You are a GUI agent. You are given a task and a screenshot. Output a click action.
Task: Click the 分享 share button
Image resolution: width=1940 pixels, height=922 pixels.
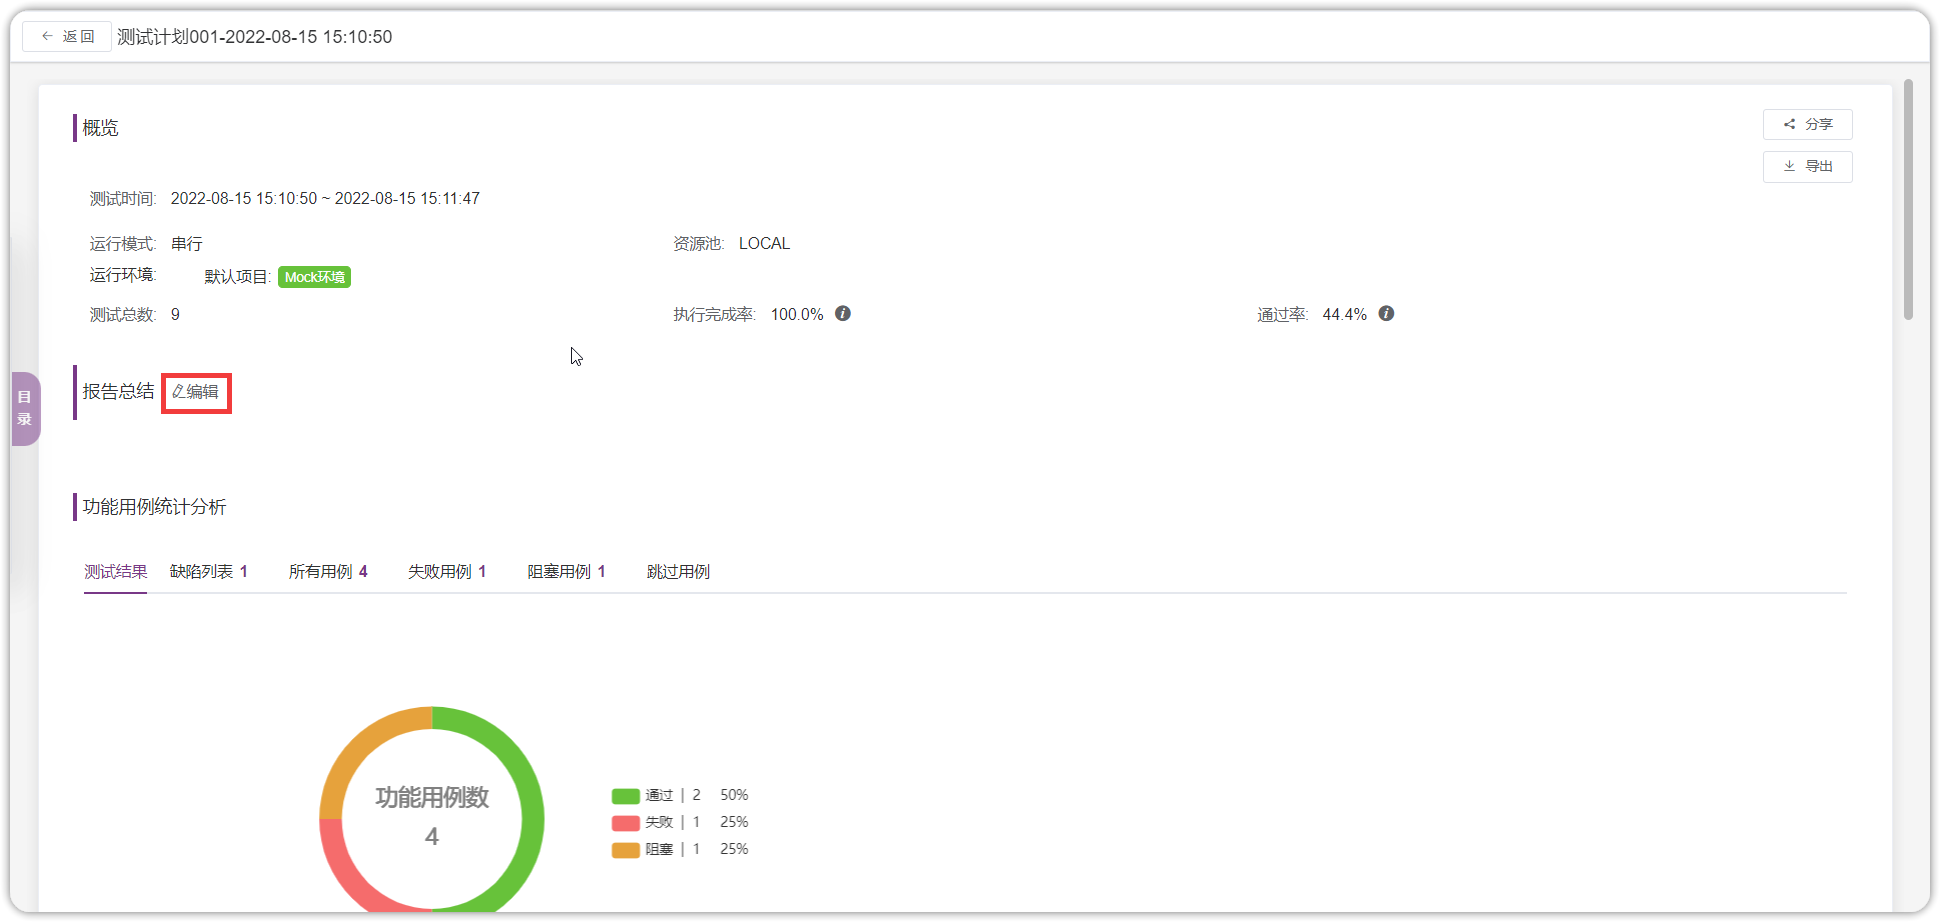[1807, 124]
